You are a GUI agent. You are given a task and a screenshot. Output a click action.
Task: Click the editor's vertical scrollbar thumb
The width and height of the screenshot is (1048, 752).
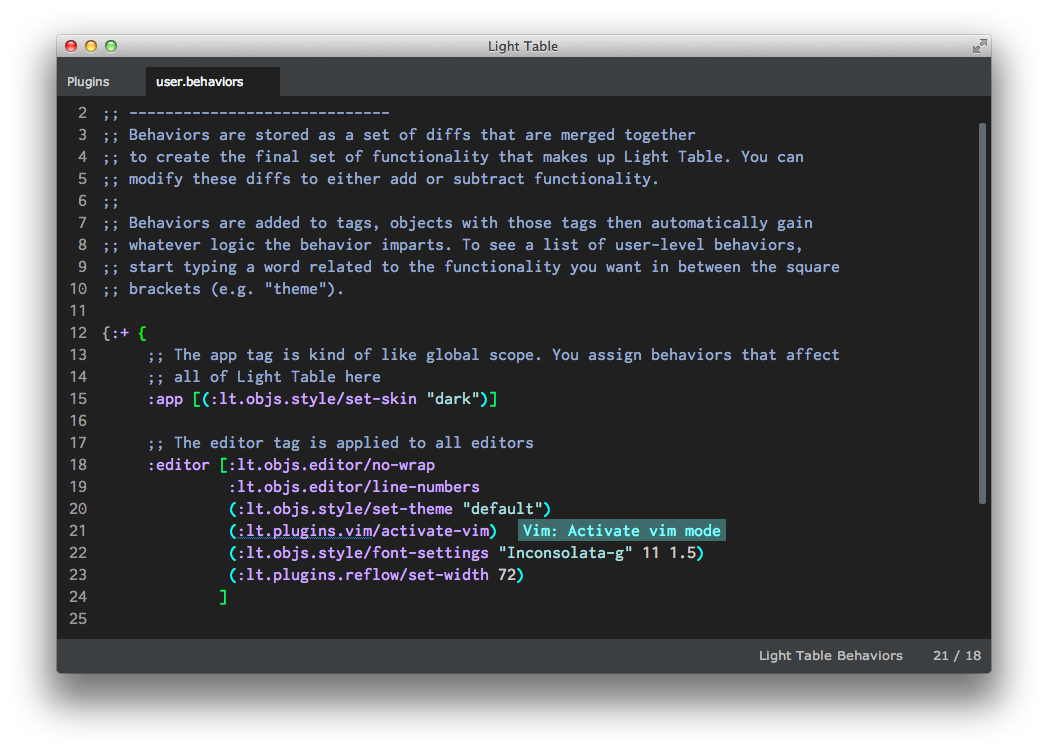click(982, 312)
